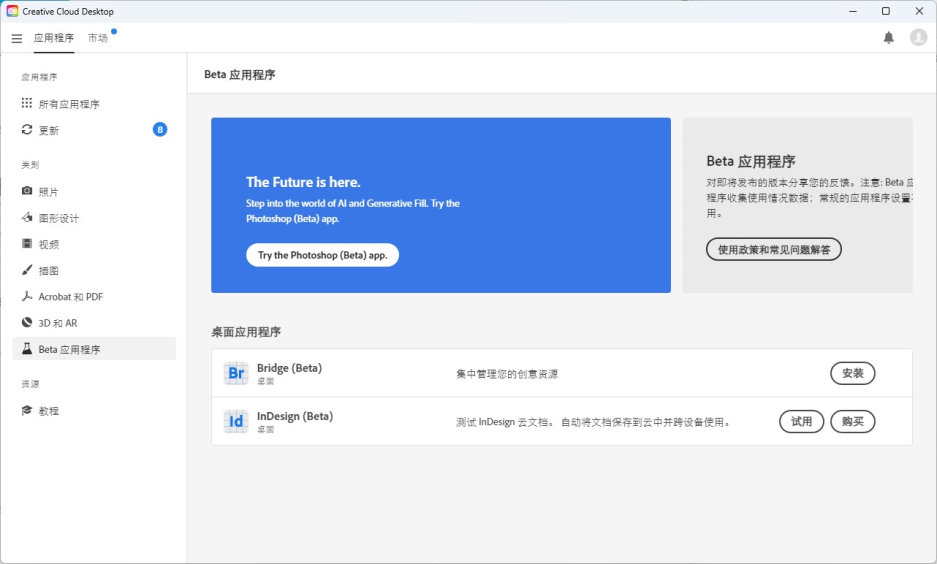
Task: Open 所有应用程序 in the sidebar
Action: pos(68,104)
